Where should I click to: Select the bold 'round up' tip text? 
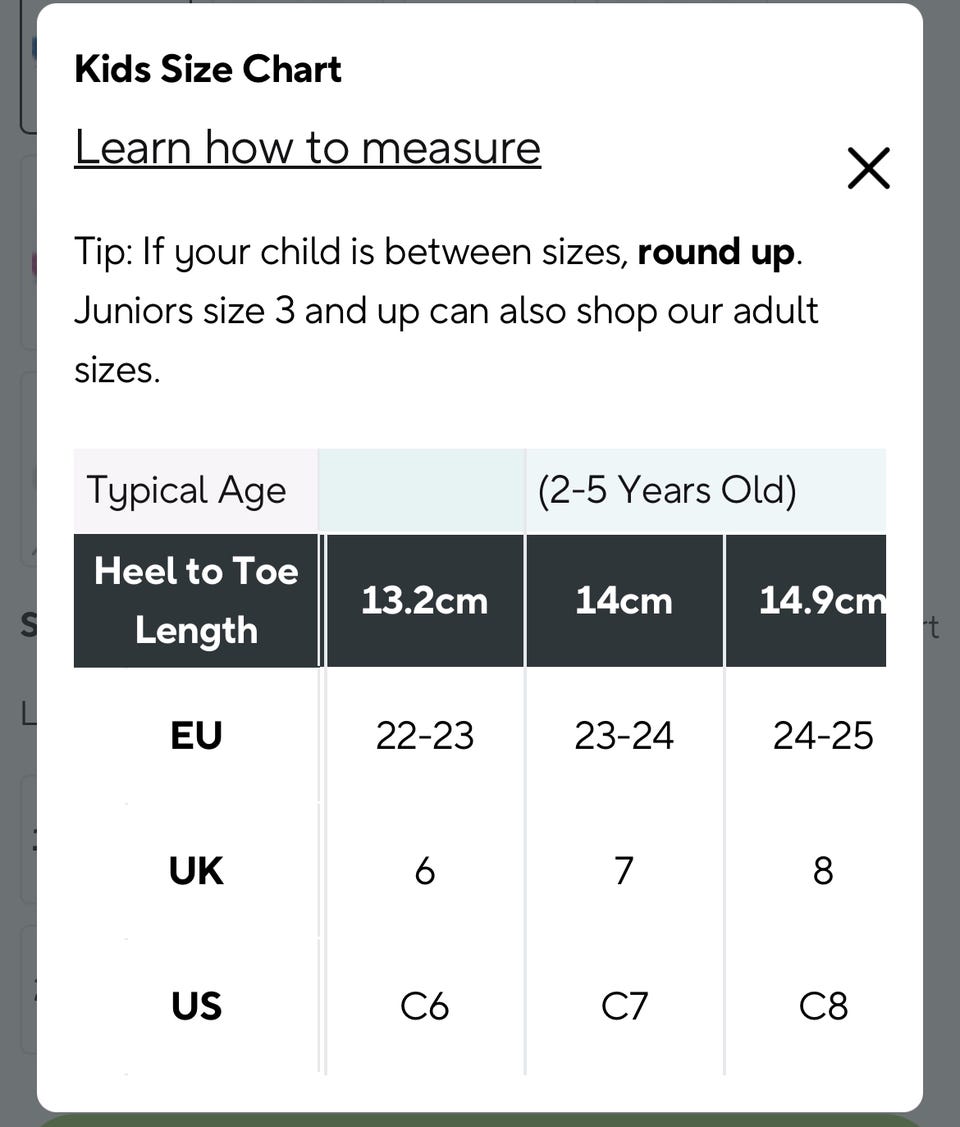tap(716, 251)
